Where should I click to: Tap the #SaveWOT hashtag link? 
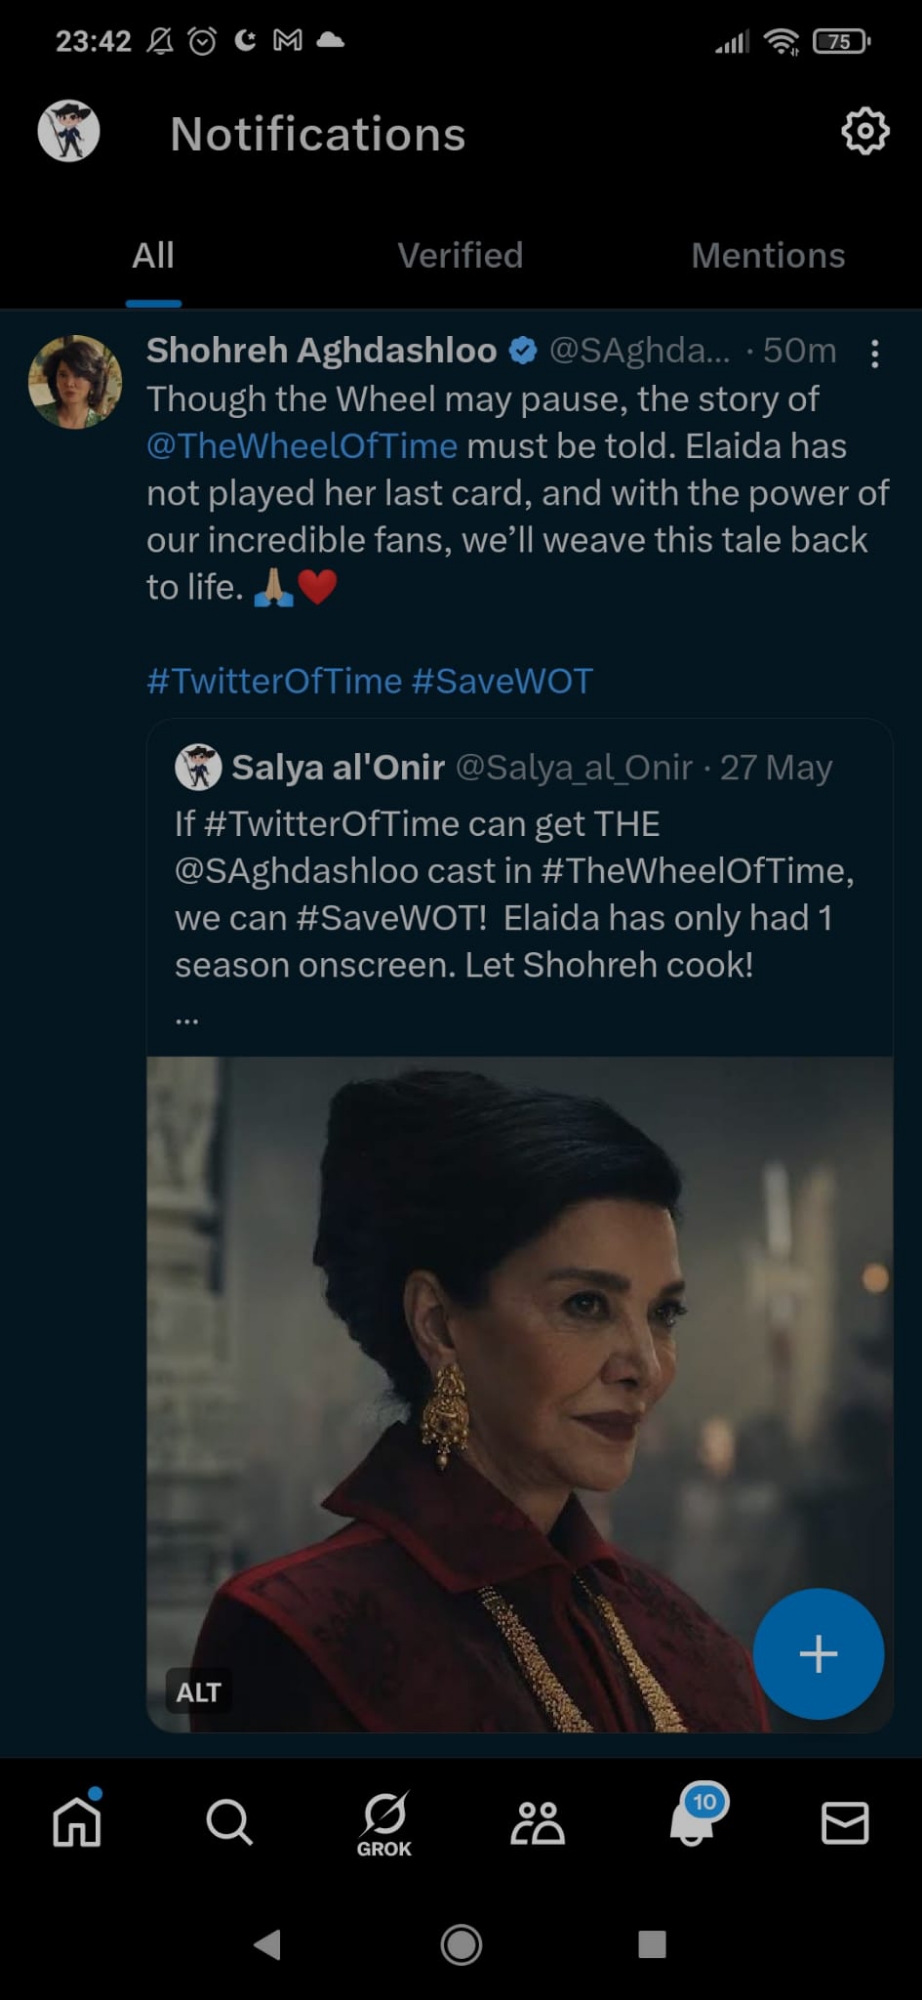click(502, 682)
